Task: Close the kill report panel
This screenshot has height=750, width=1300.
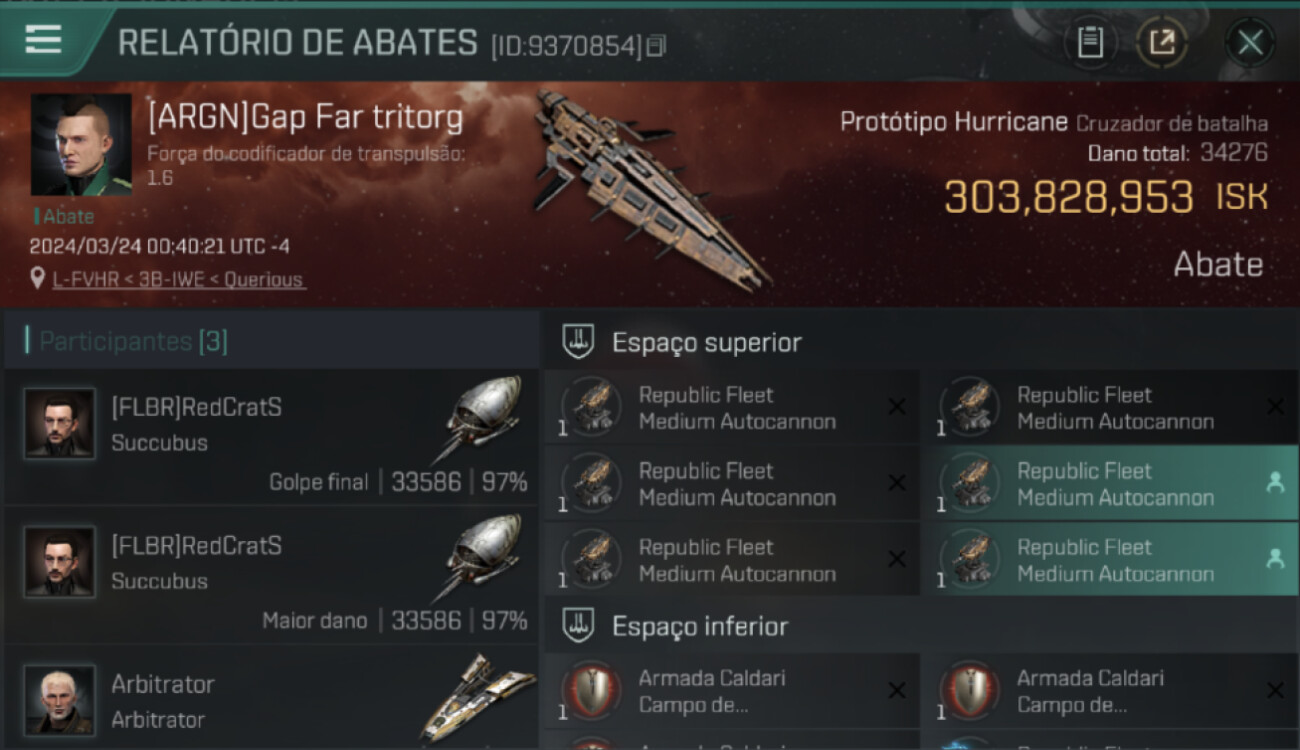Action: [1250, 43]
